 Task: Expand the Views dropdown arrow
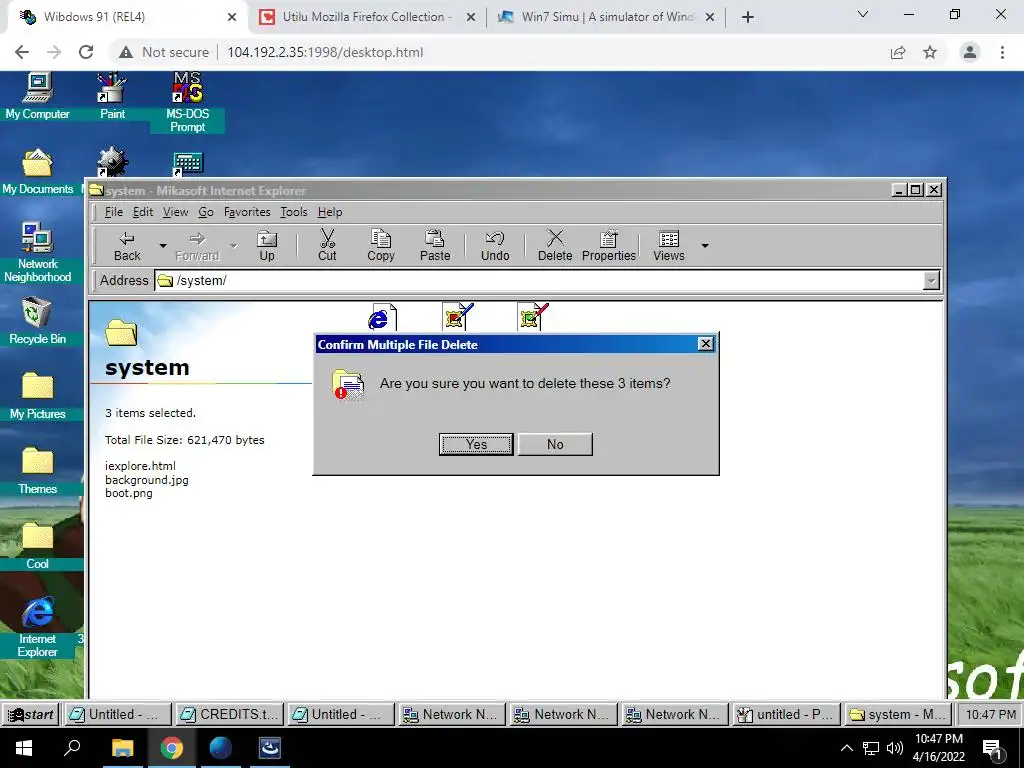click(705, 246)
